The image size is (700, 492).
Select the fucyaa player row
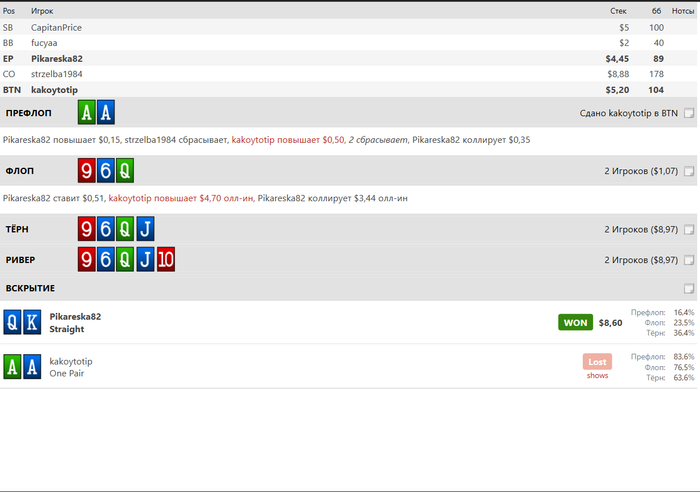click(x=348, y=43)
